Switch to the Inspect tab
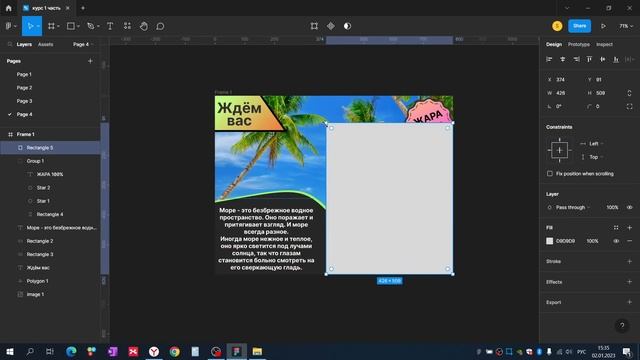The width and height of the screenshot is (640, 360). point(604,44)
